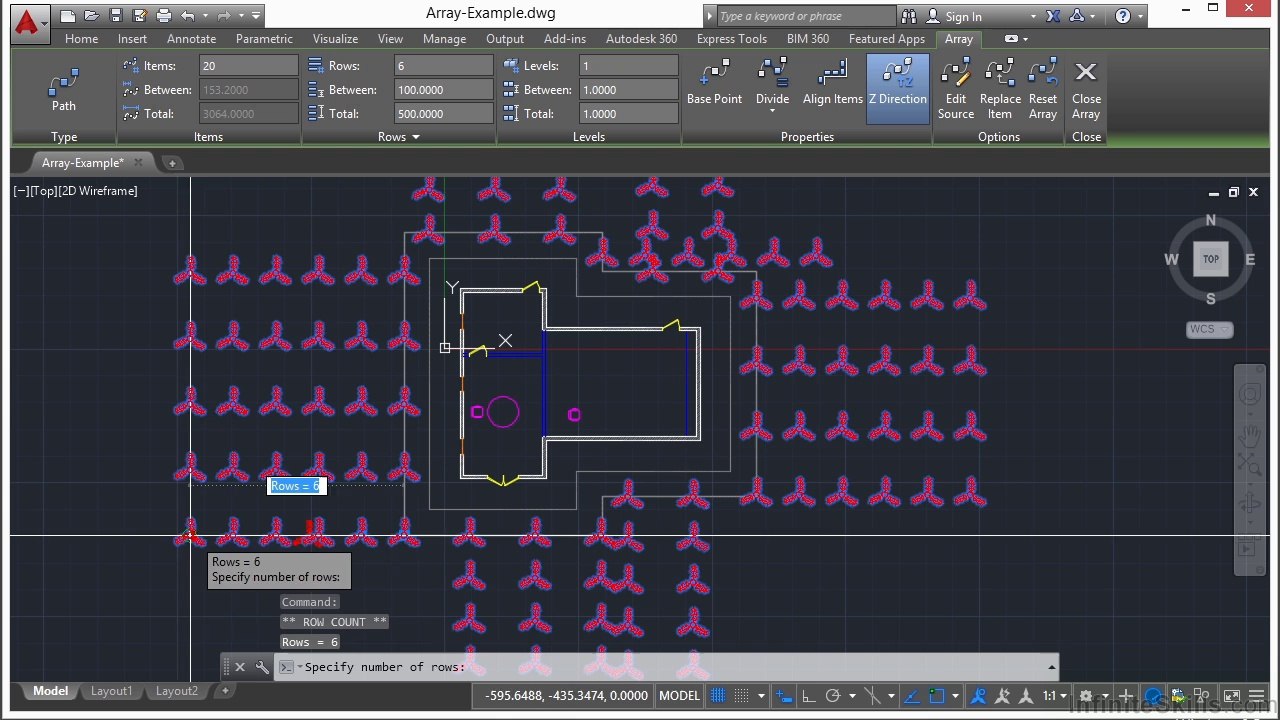Click the Rows count field
This screenshot has width=1280, height=720.
coord(443,66)
